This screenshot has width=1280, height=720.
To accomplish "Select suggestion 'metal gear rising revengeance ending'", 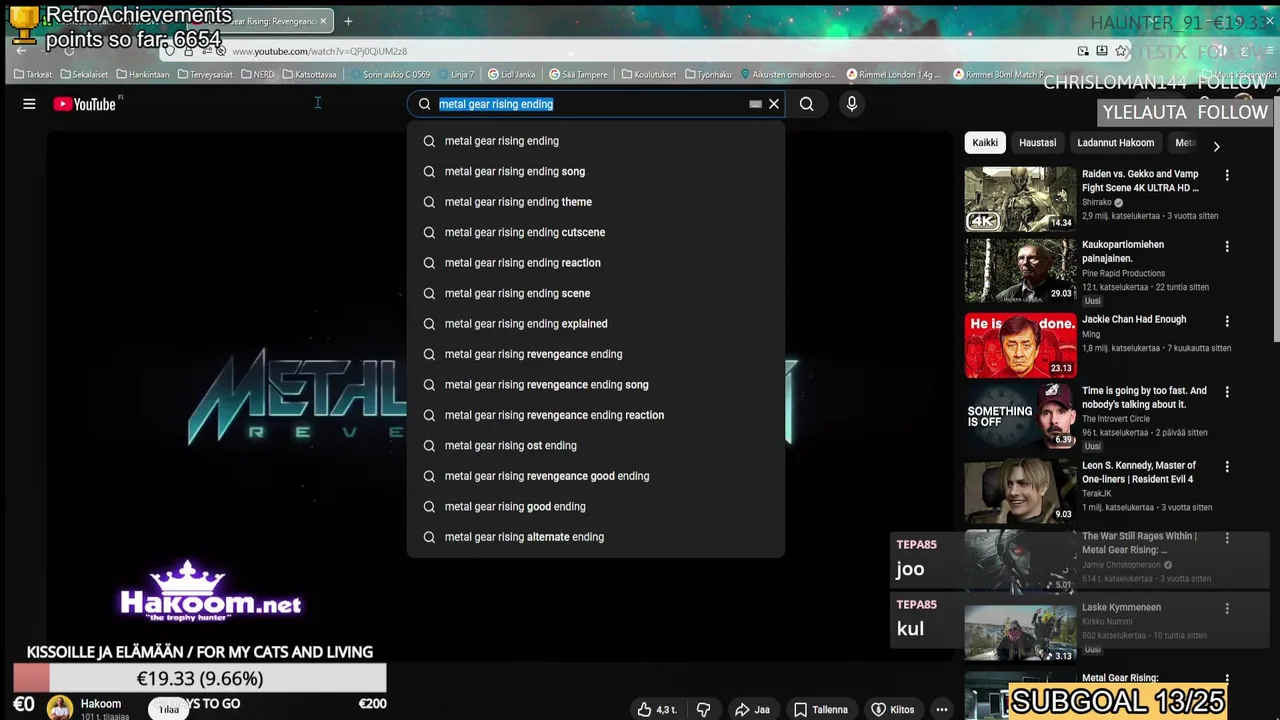I will 596,354.
